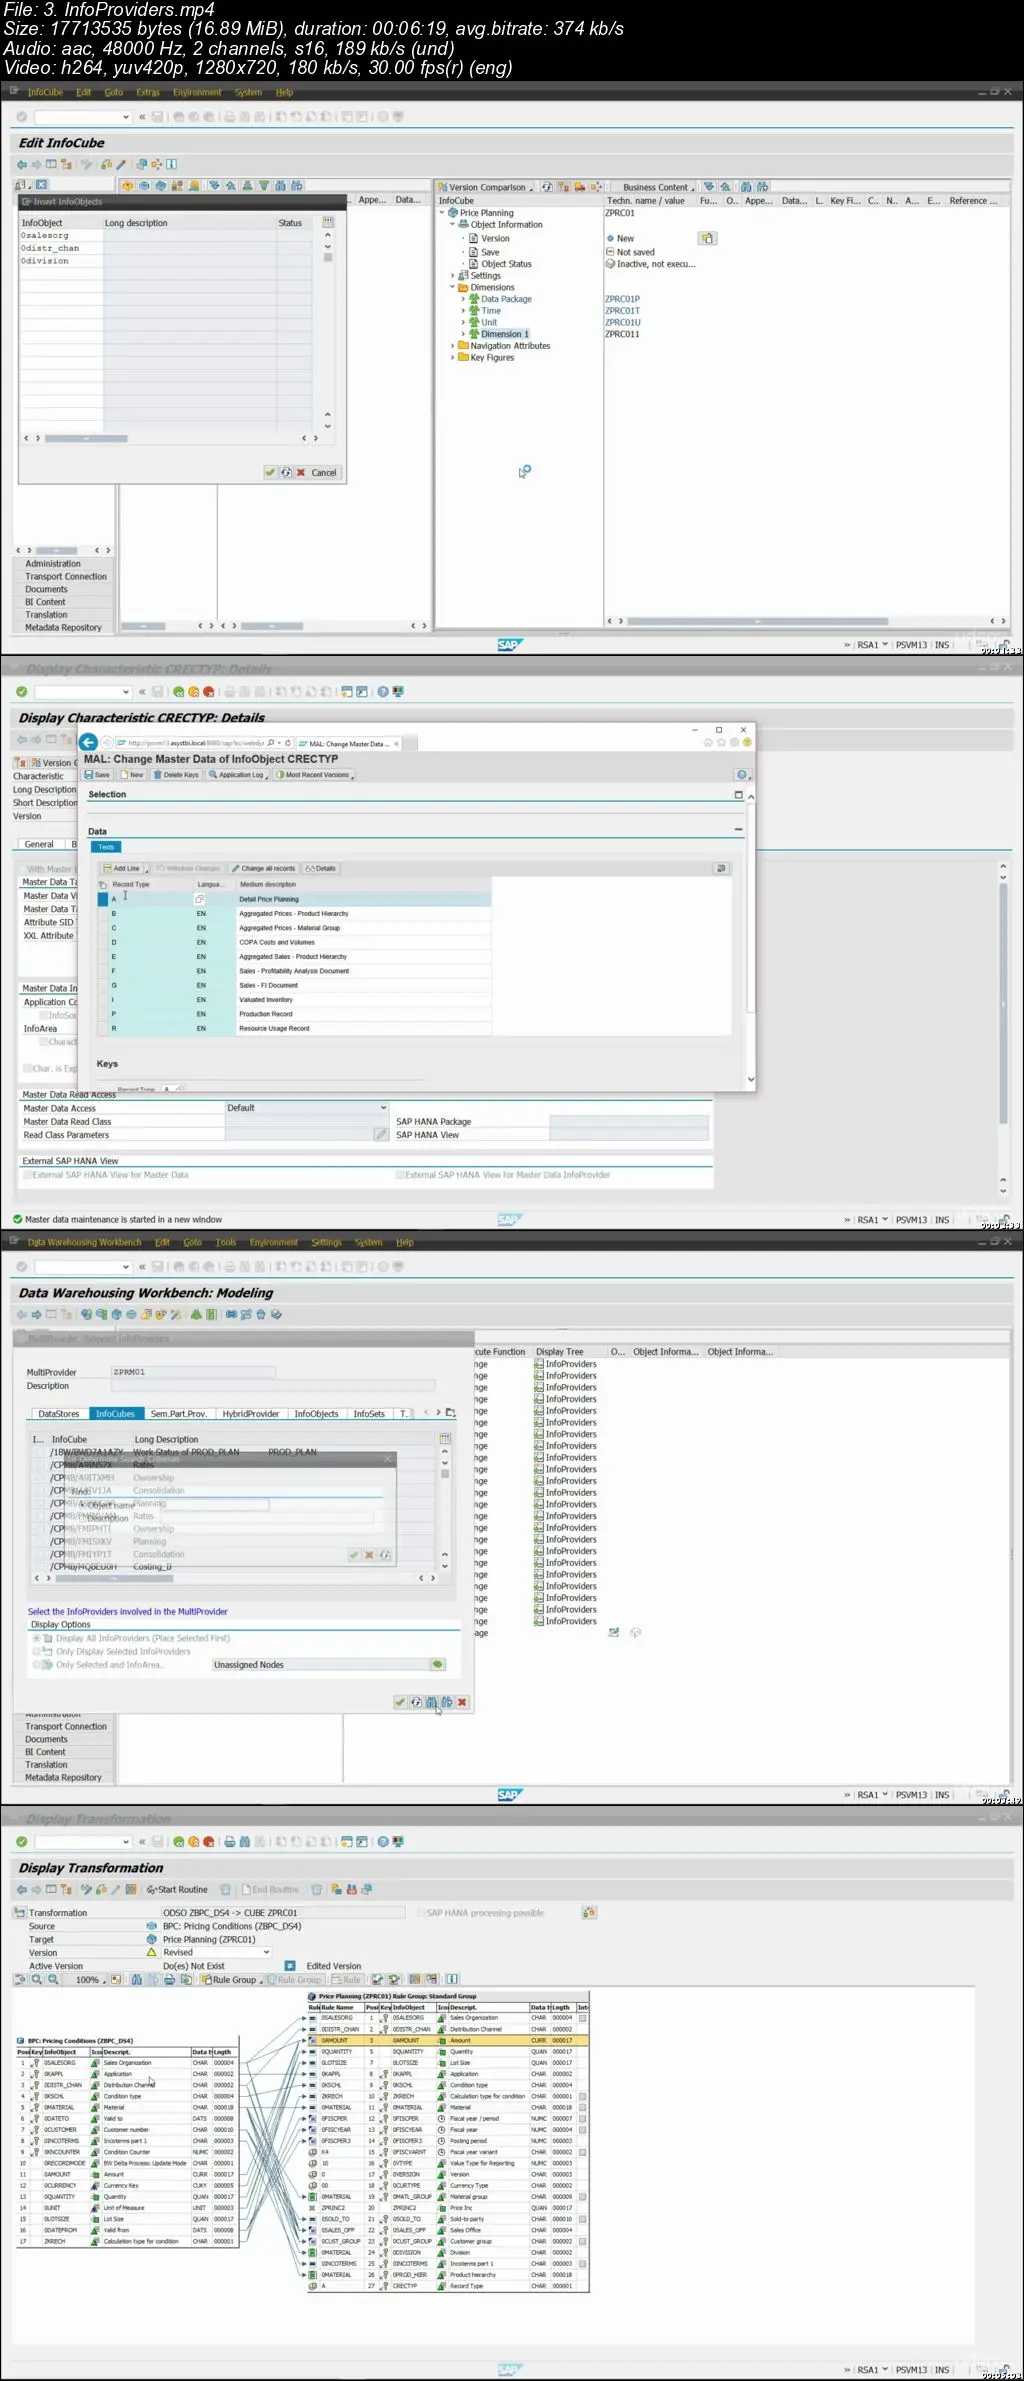The width and height of the screenshot is (1024, 2381).
Task: Click Transport Connection in Edit InfoCube sidebar
Action: pyautogui.click(x=66, y=576)
